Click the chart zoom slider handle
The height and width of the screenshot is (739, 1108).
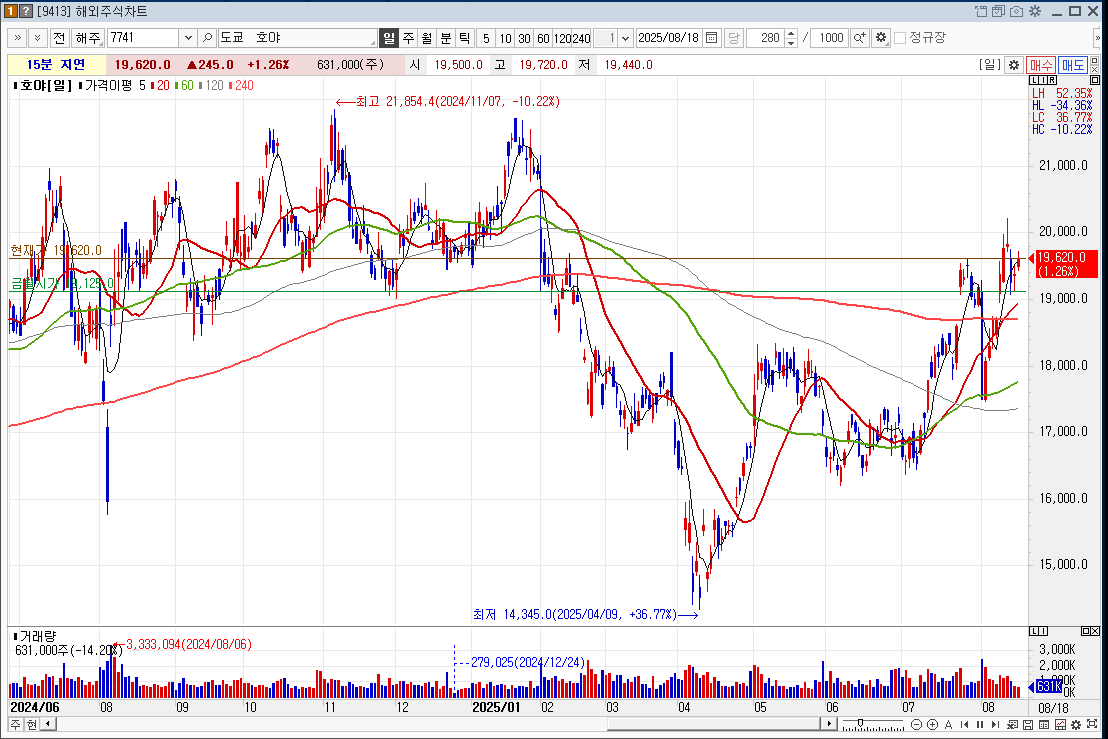coord(860,724)
